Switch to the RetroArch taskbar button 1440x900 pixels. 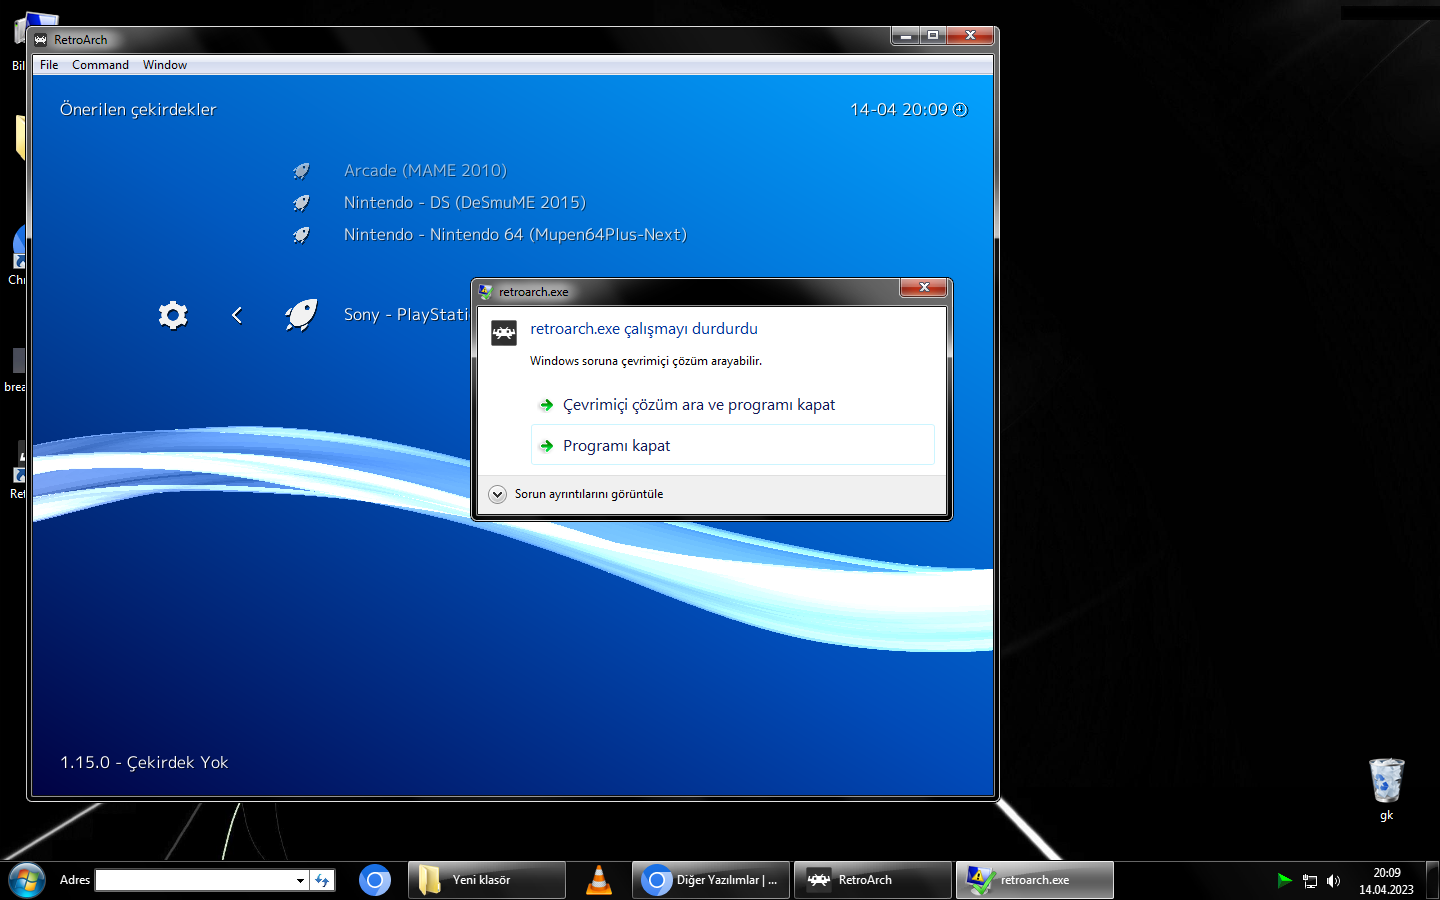pyautogui.click(x=873, y=880)
